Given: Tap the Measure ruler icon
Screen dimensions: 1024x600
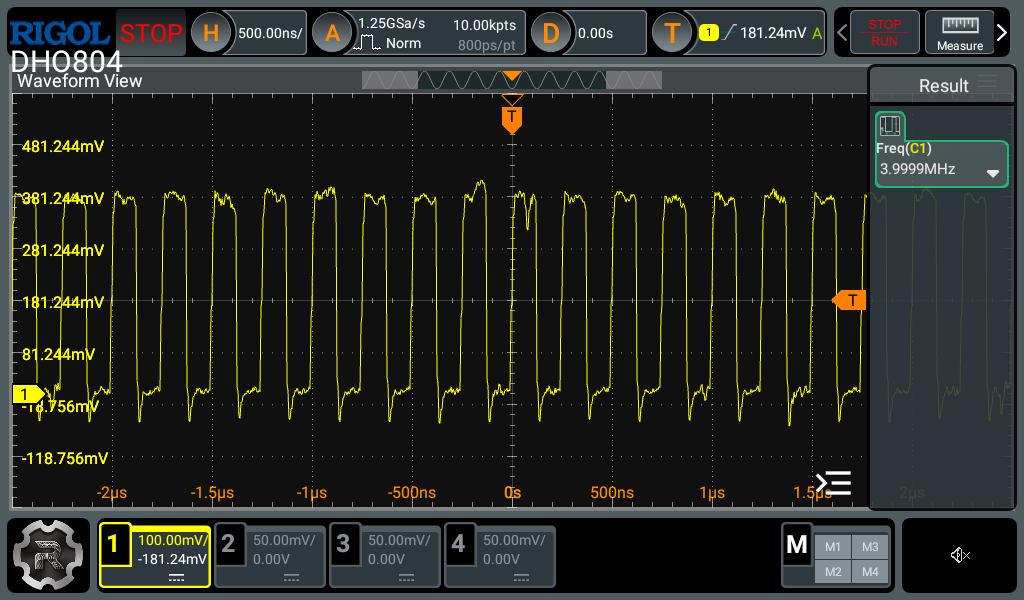Looking at the screenshot, I should coord(959,25).
